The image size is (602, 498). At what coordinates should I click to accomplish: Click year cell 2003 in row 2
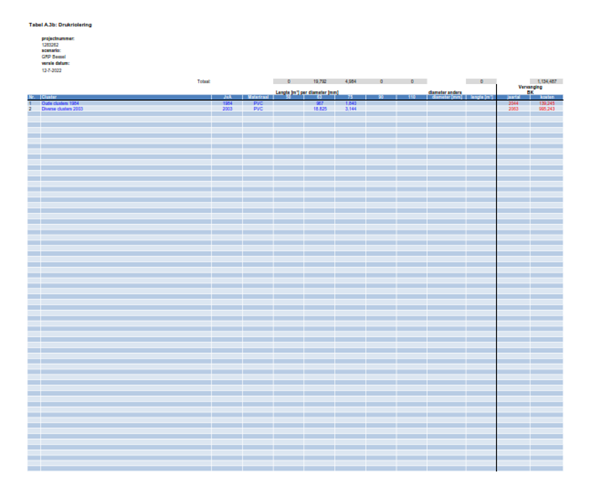227,108
